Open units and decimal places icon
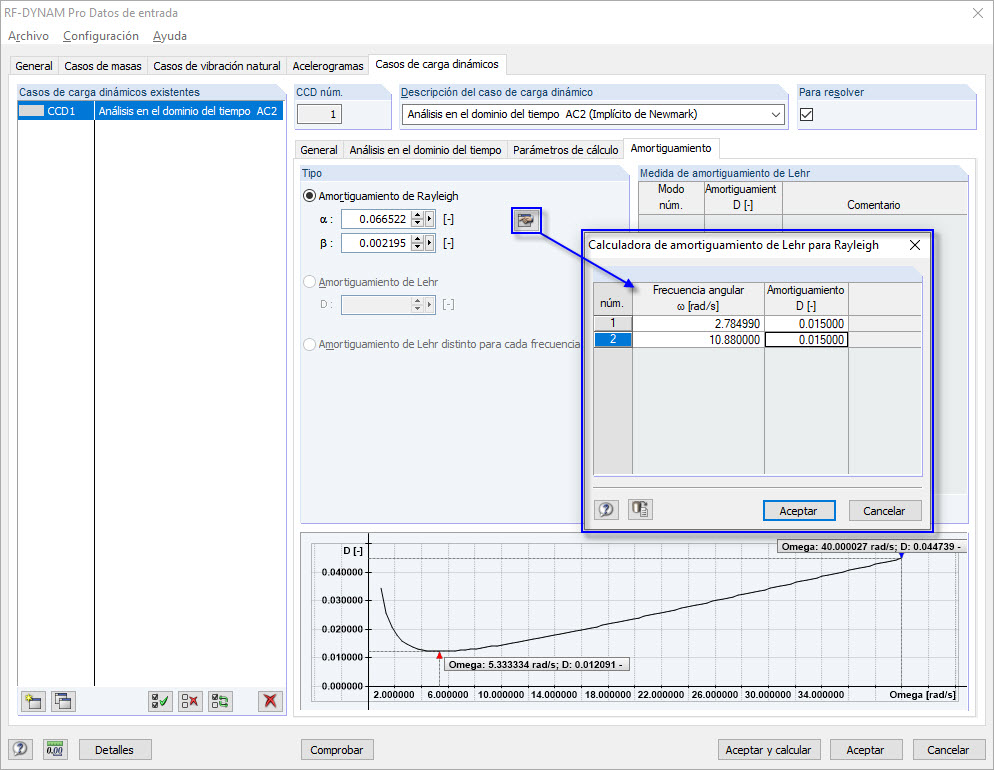 pyautogui.click(x=55, y=750)
